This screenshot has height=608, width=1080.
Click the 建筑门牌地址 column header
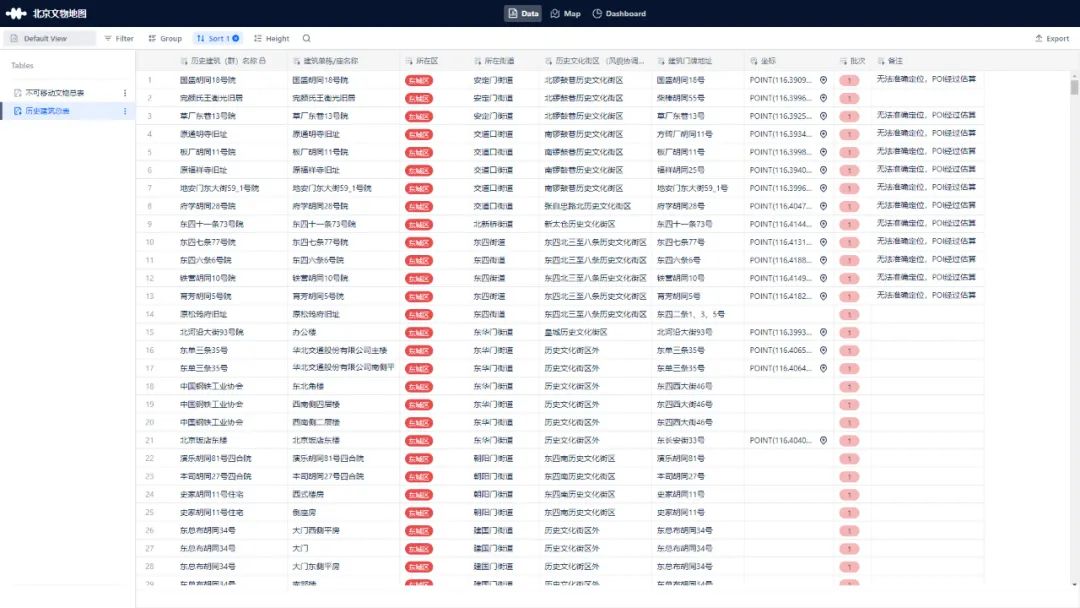click(x=687, y=61)
